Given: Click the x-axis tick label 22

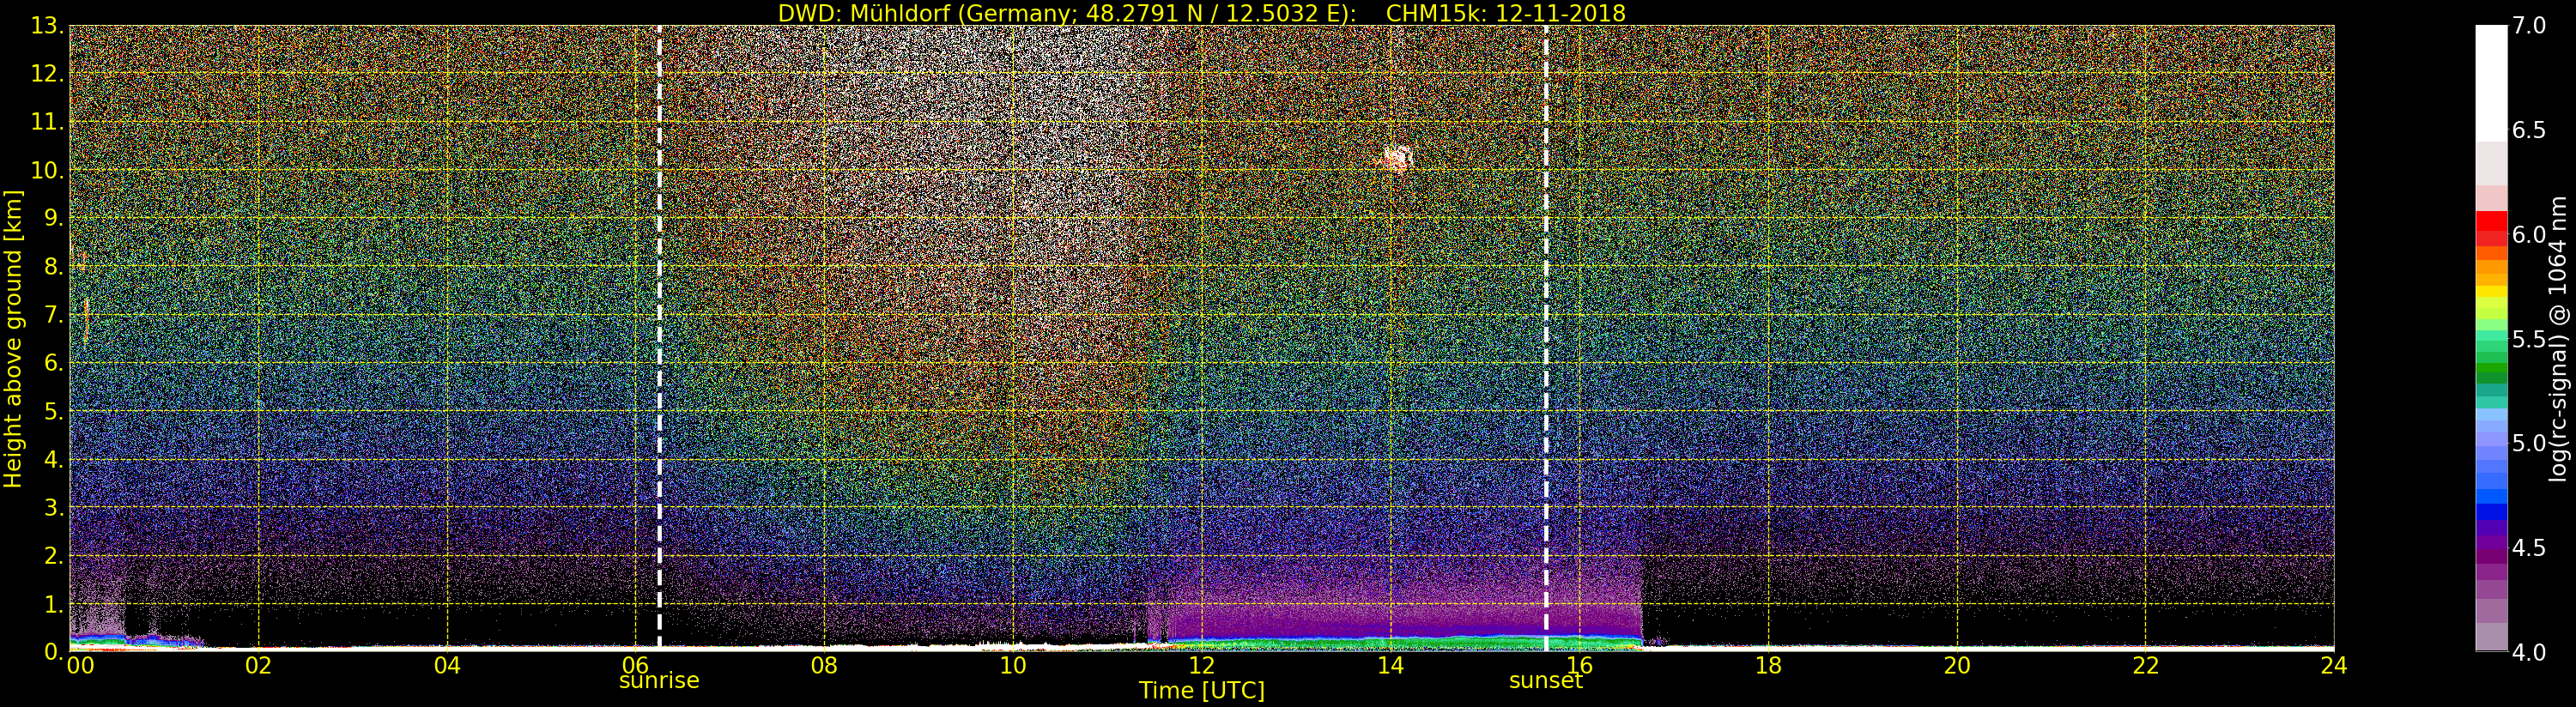Looking at the screenshot, I should [2145, 666].
